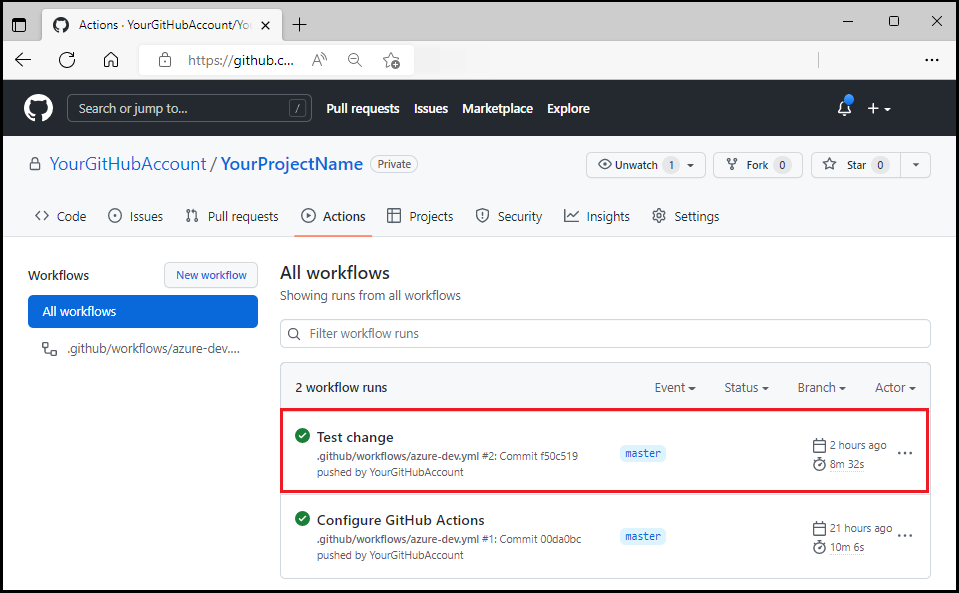Open the Test change workflow run
This screenshot has width=959, height=593.
click(x=354, y=436)
